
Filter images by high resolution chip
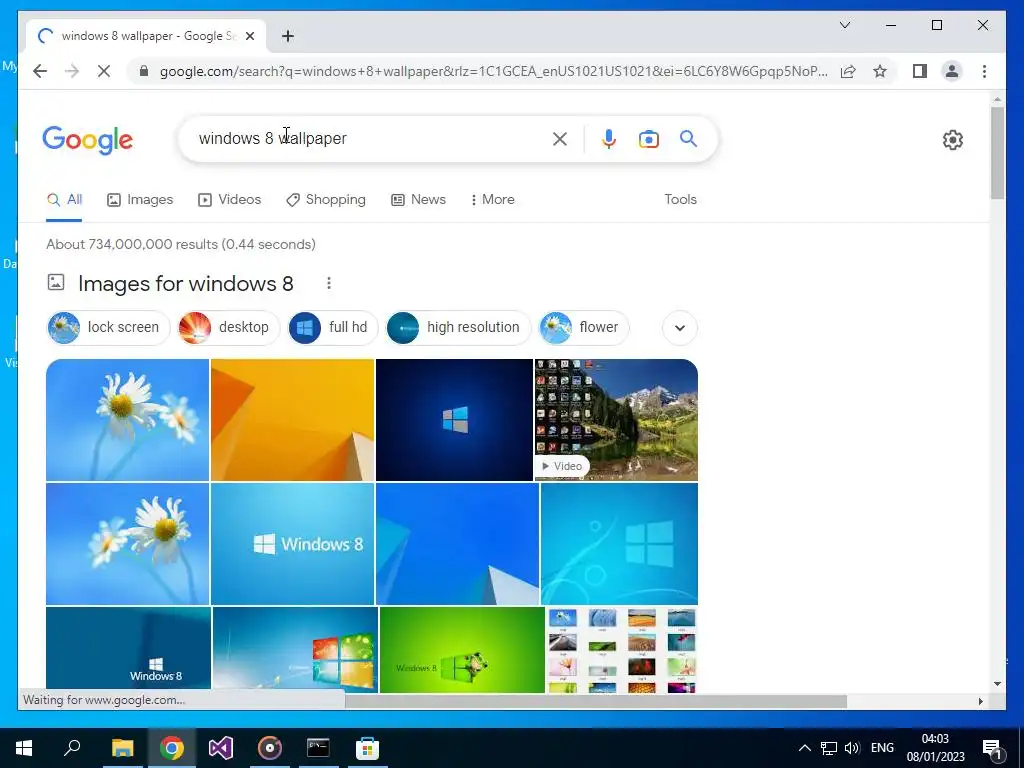click(458, 327)
